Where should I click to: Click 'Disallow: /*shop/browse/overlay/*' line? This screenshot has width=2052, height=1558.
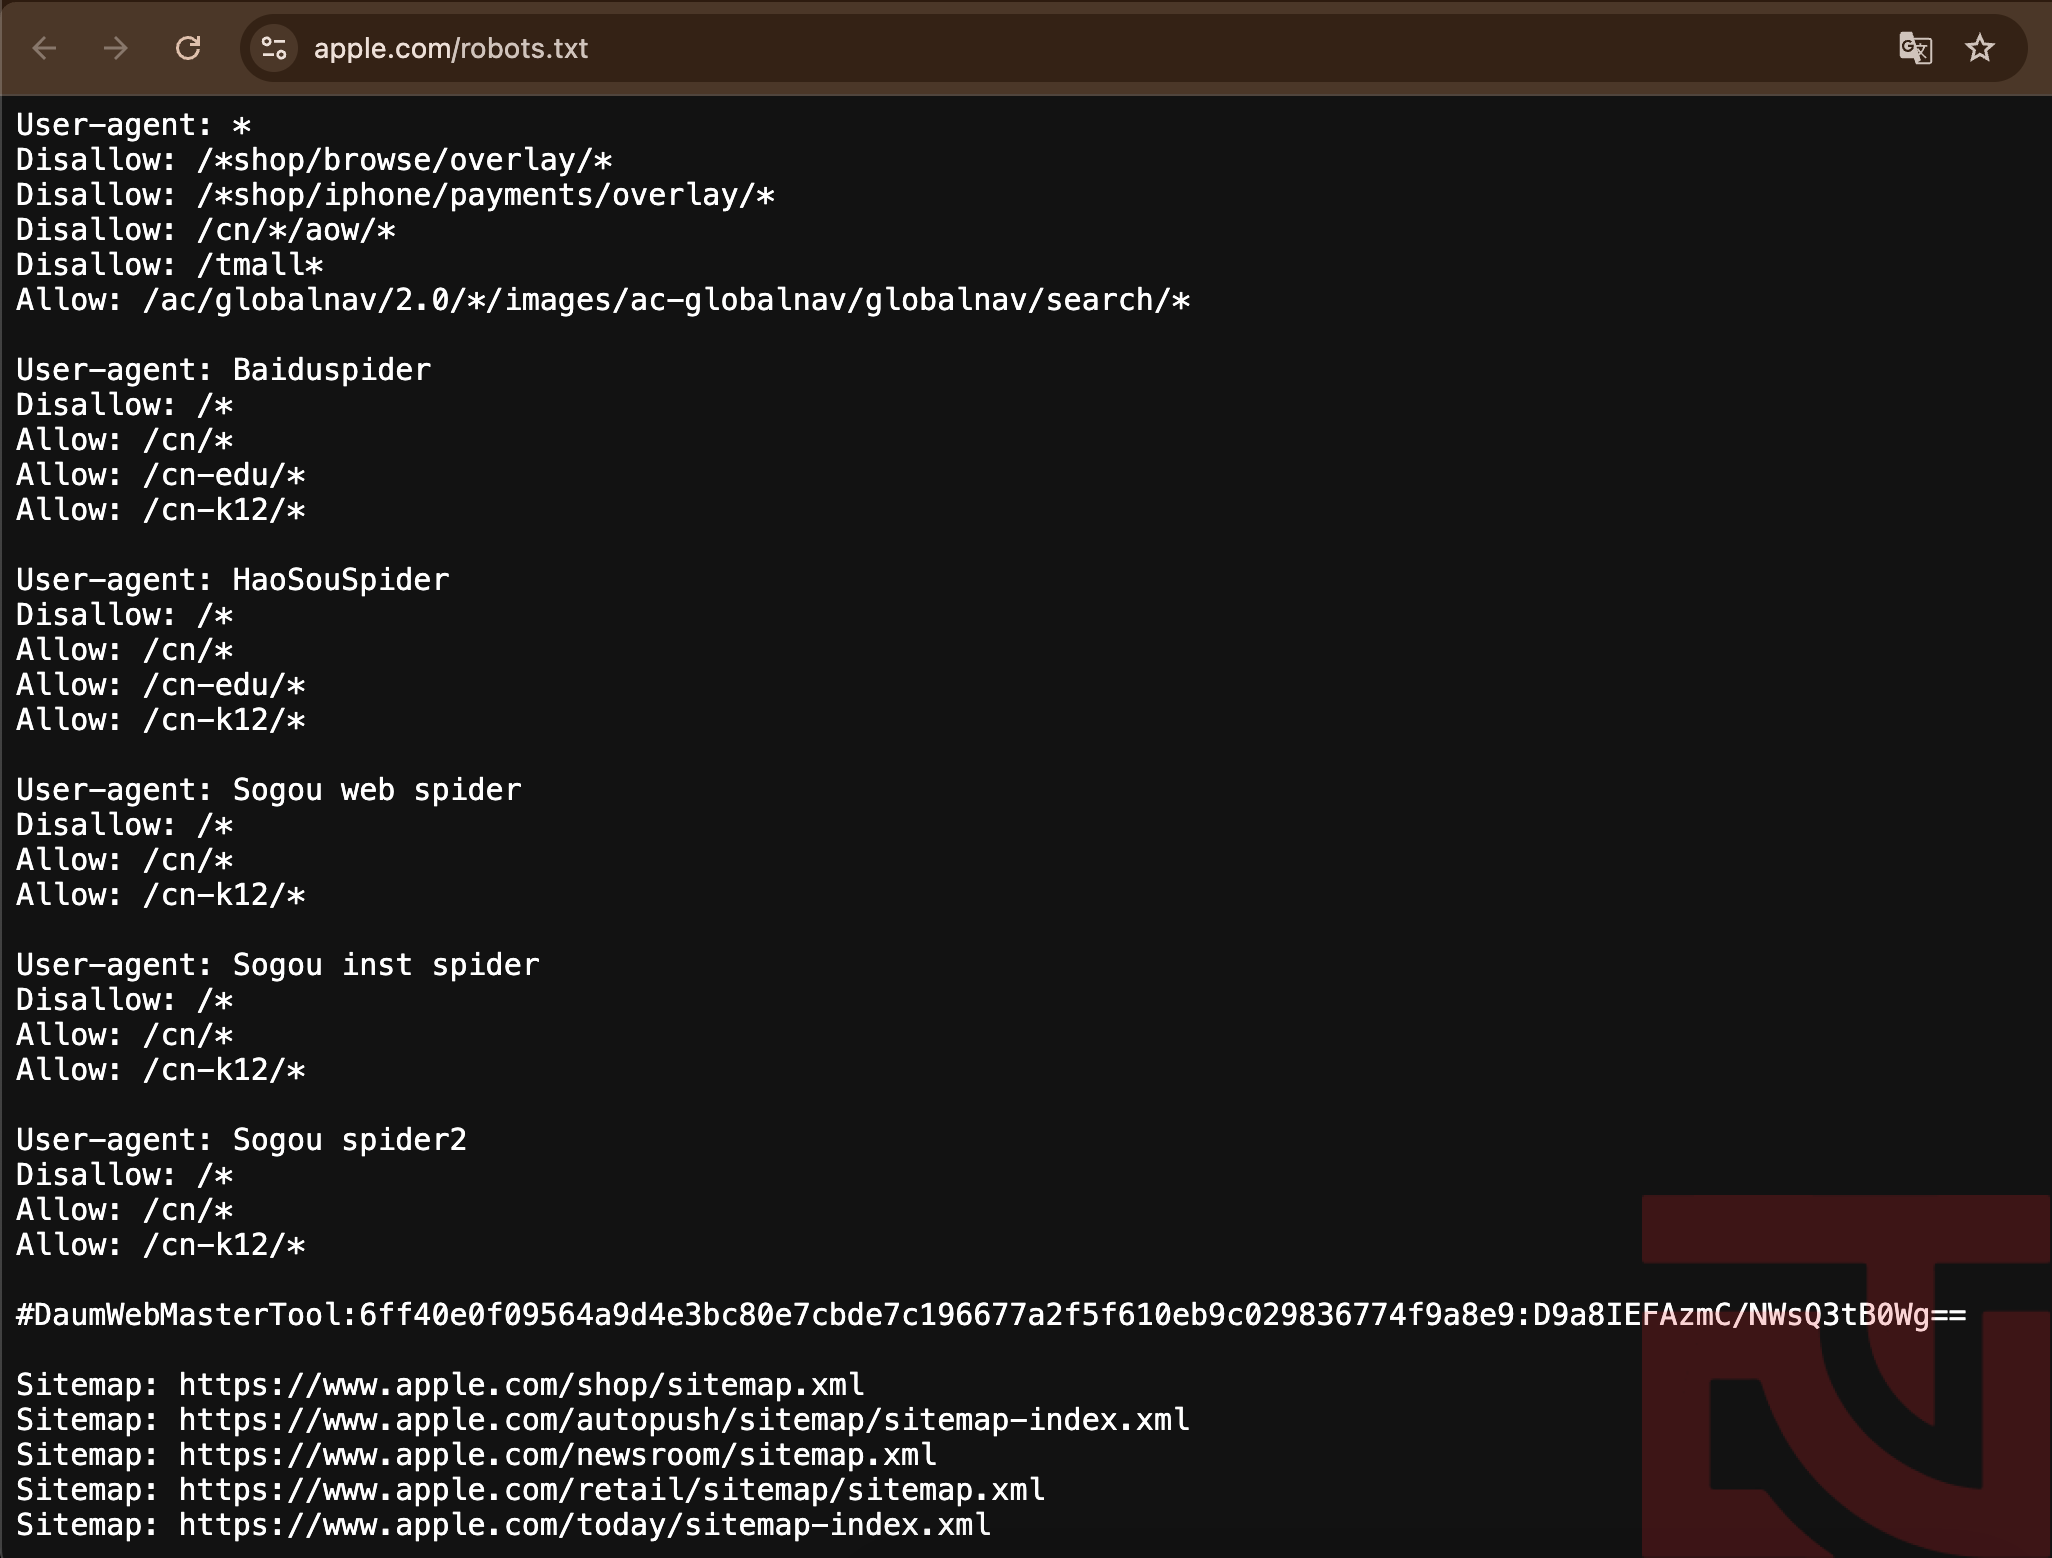pyautogui.click(x=314, y=160)
